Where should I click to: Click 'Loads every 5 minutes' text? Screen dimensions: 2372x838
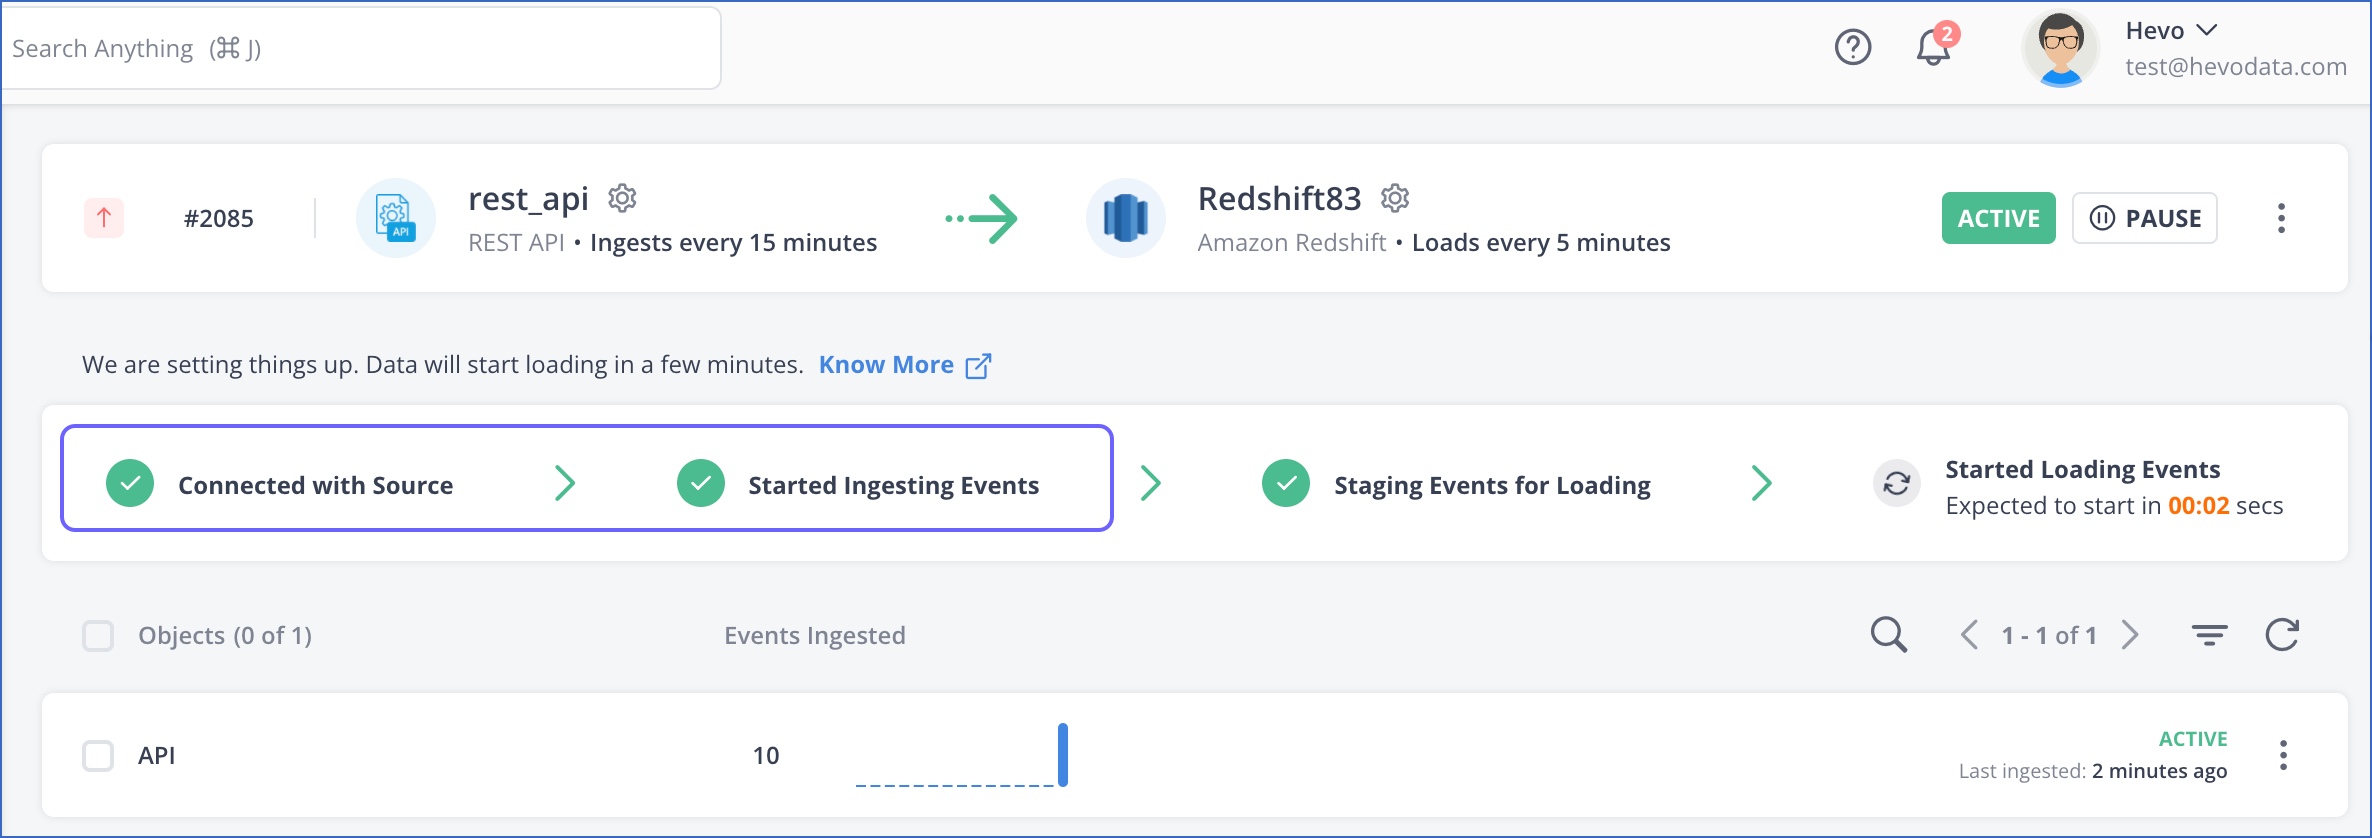[x=1541, y=243]
